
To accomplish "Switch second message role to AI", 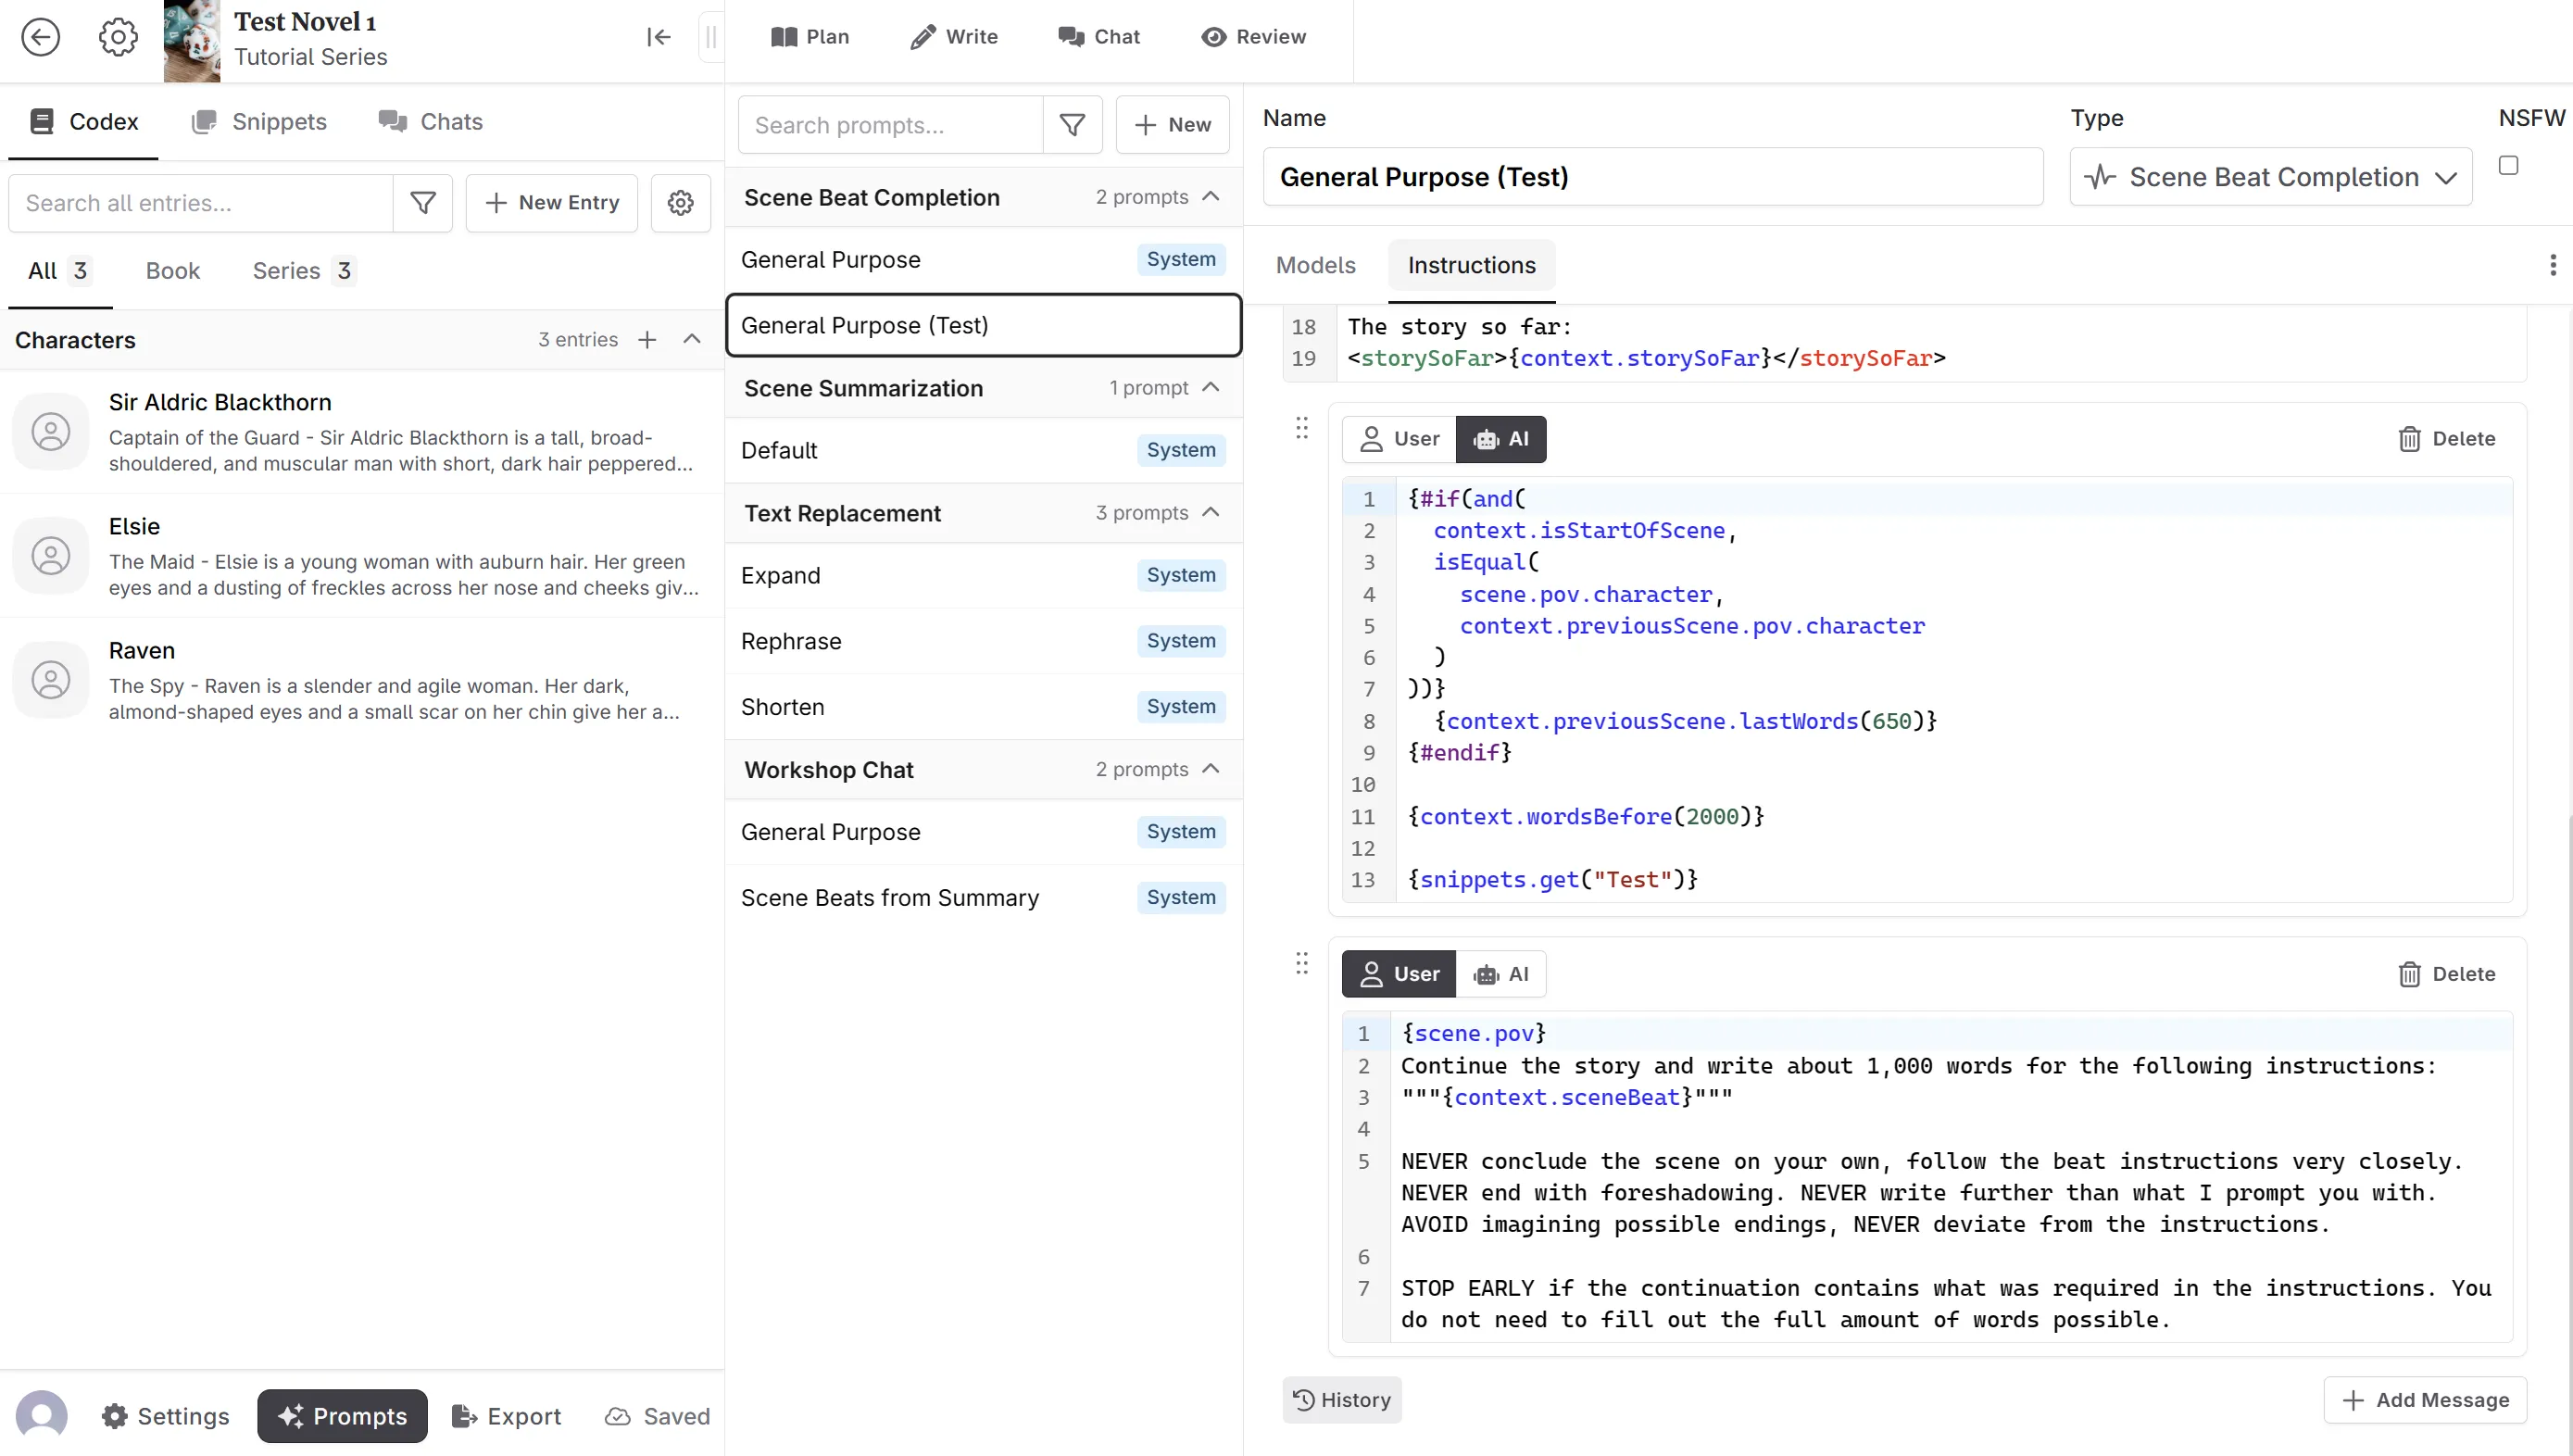I will point(1501,974).
